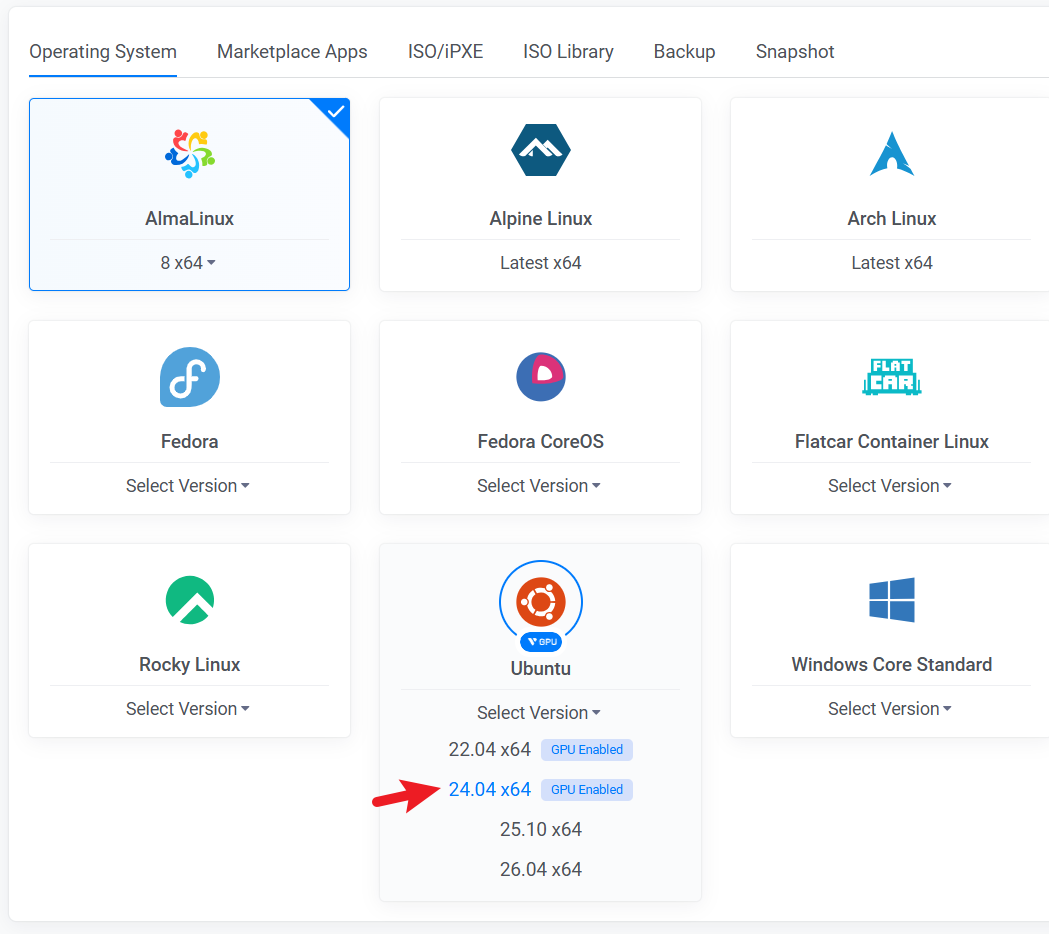Click the Arch Linux logo icon
The width and height of the screenshot is (1049, 934).
coord(892,154)
